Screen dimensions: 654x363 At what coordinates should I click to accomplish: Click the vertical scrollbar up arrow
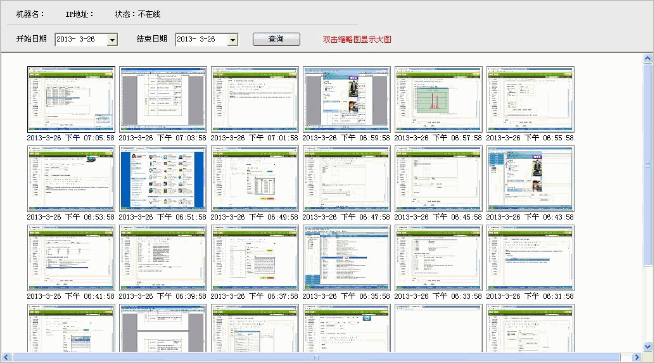pos(647,58)
